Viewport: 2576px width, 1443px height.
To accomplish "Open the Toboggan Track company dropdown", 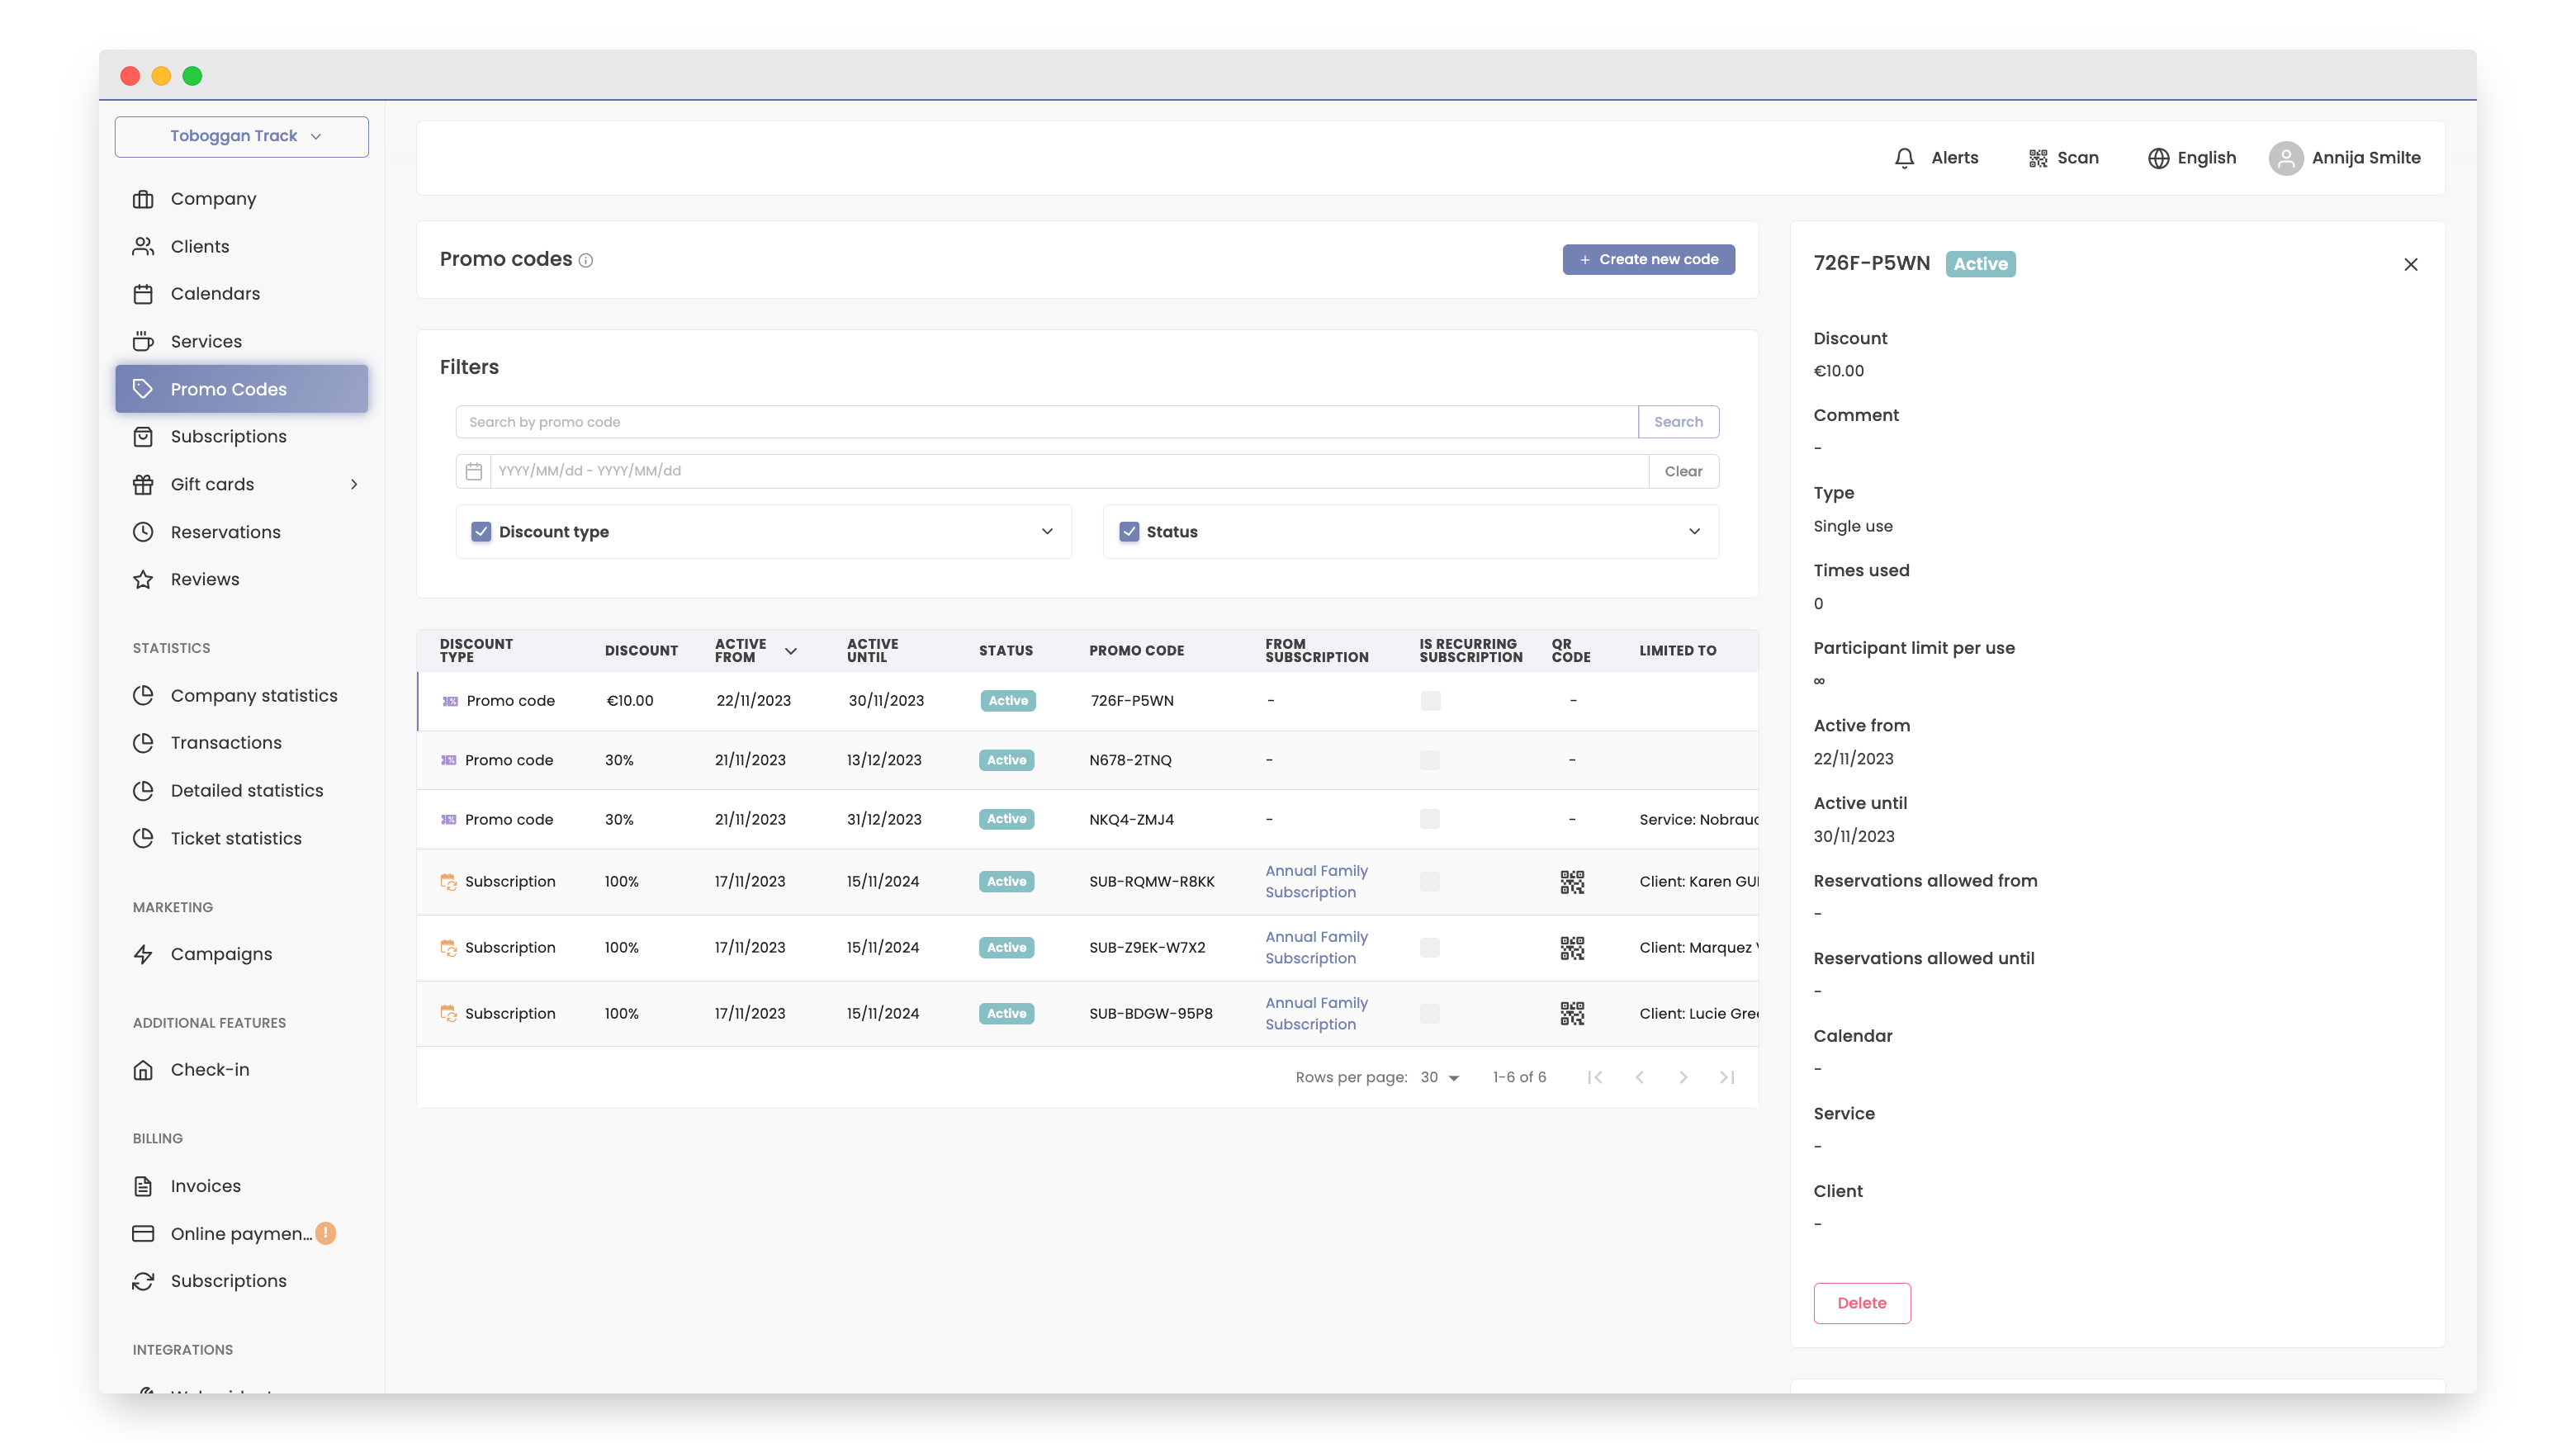I will click(242, 136).
